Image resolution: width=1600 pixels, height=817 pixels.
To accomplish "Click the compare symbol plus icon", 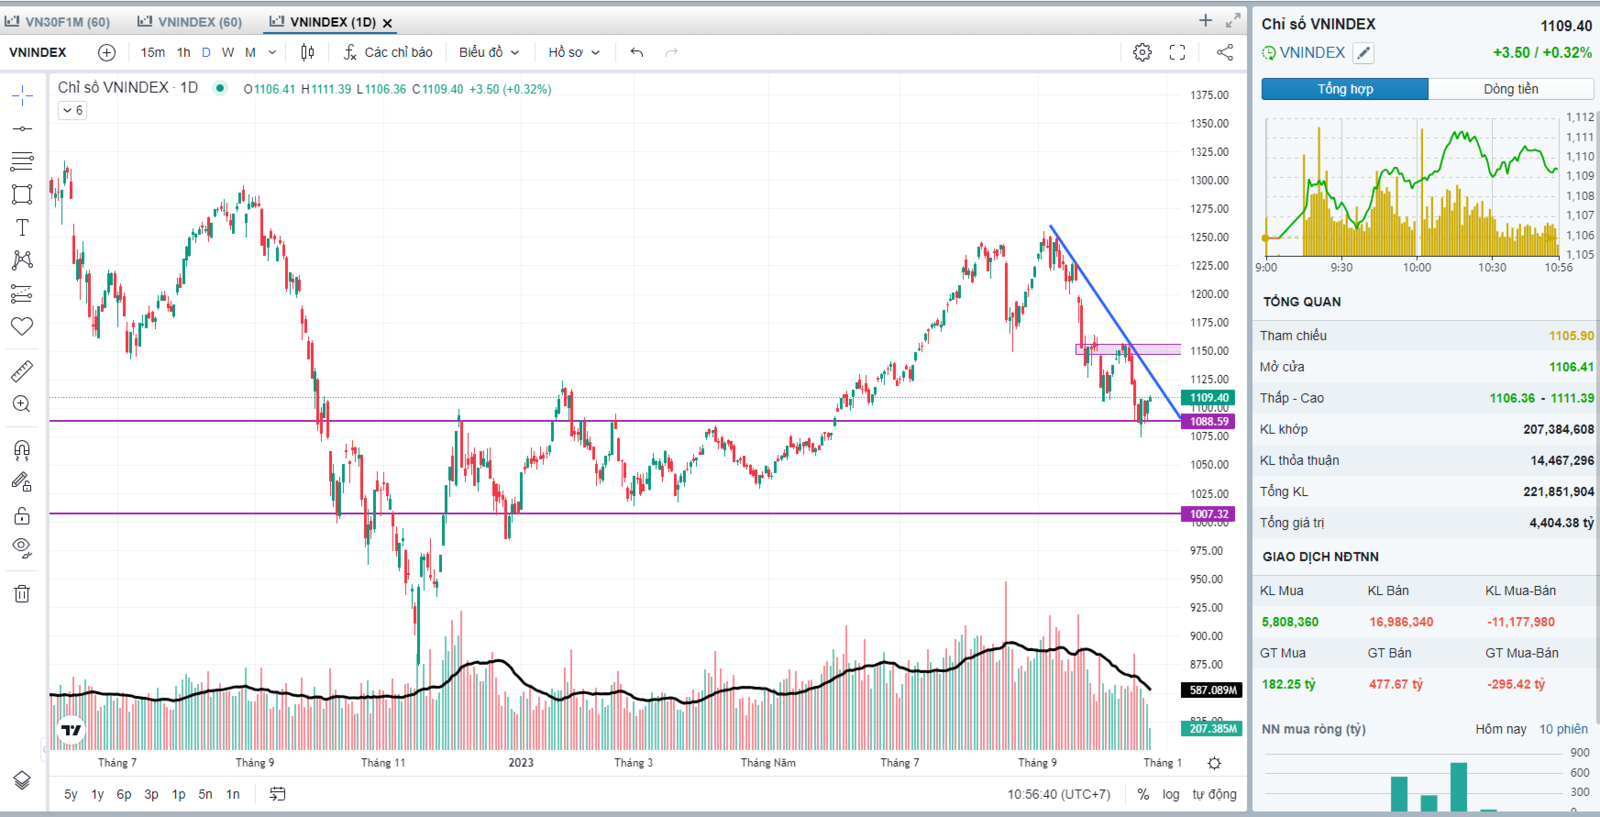I will click(107, 52).
